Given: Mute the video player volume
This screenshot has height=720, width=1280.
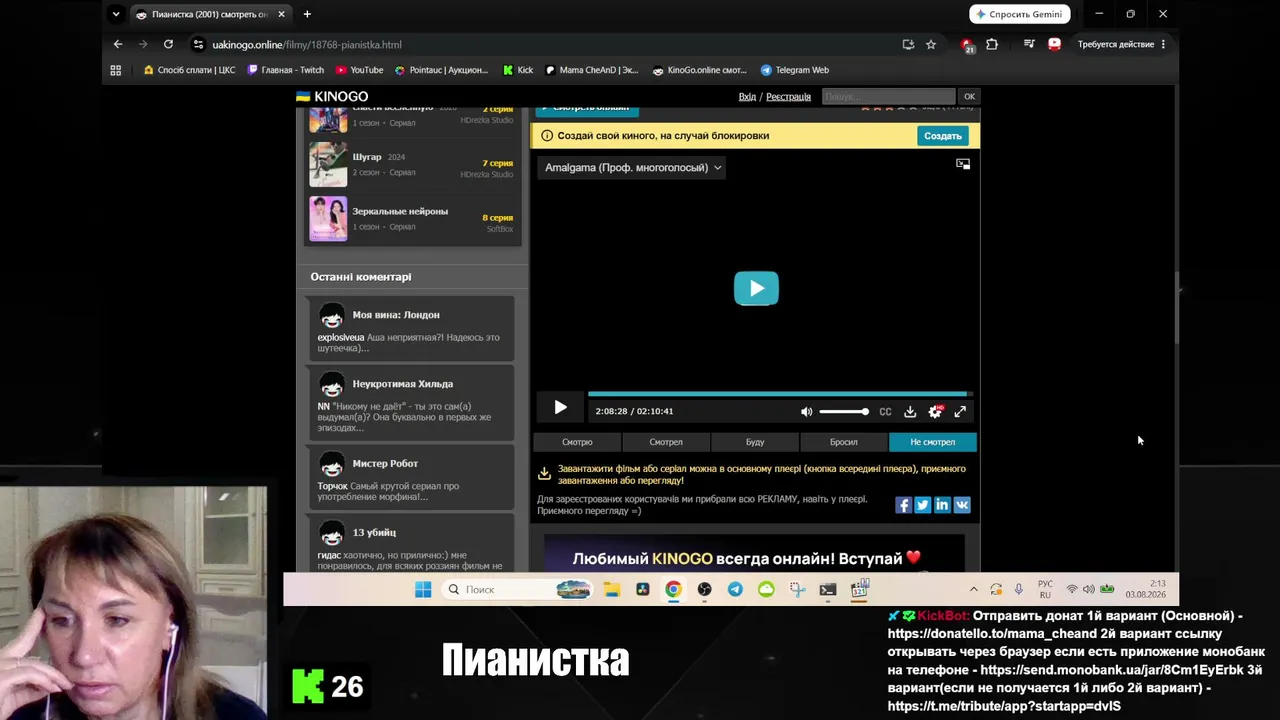Looking at the screenshot, I should pyautogui.click(x=807, y=411).
